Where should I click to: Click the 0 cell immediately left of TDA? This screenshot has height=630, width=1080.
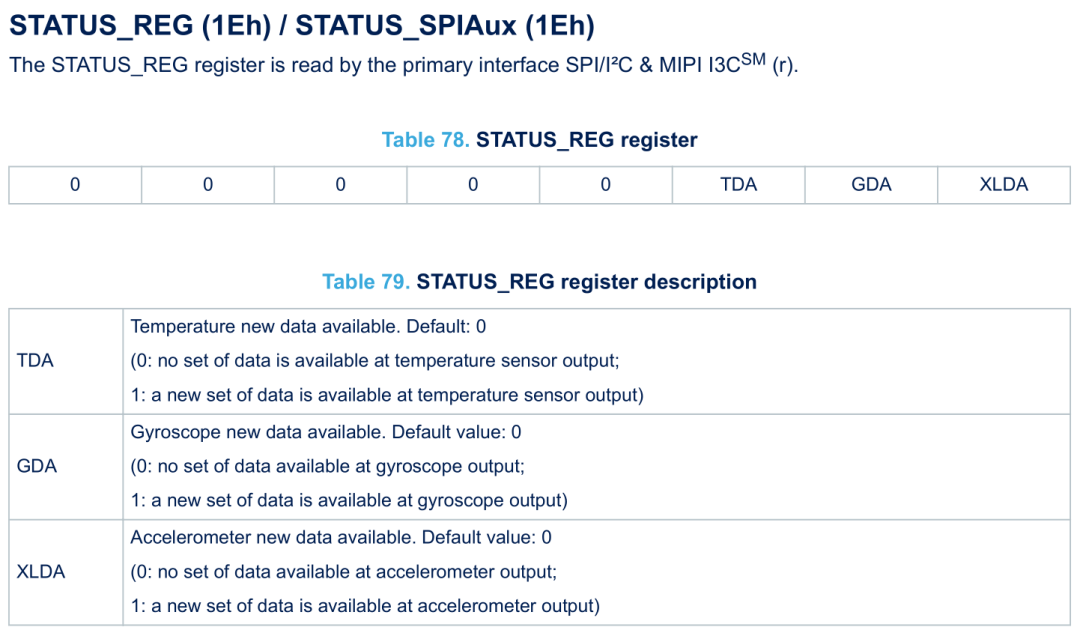pyautogui.click(x=605, y=185)
